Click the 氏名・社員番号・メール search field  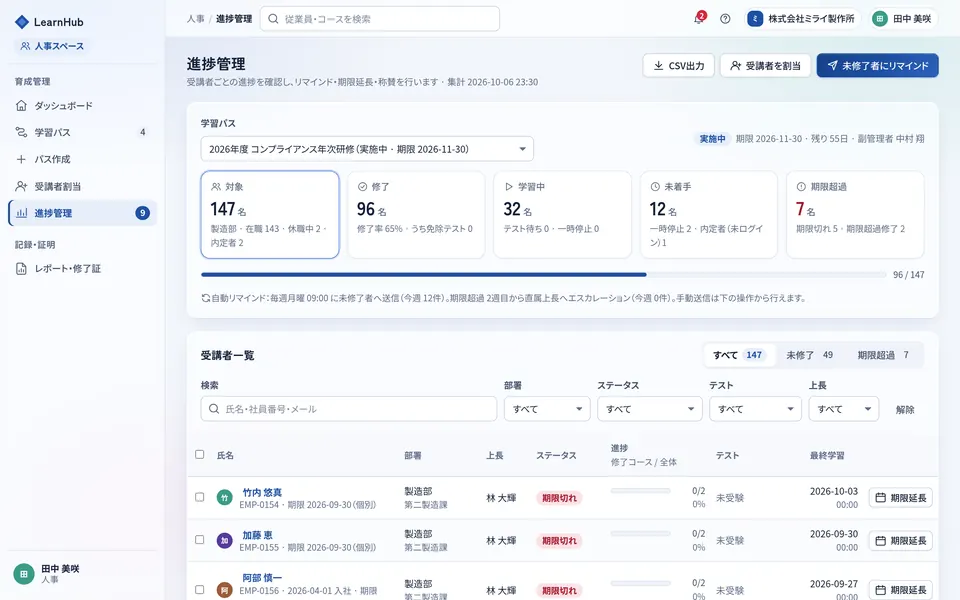coord(349,409)
